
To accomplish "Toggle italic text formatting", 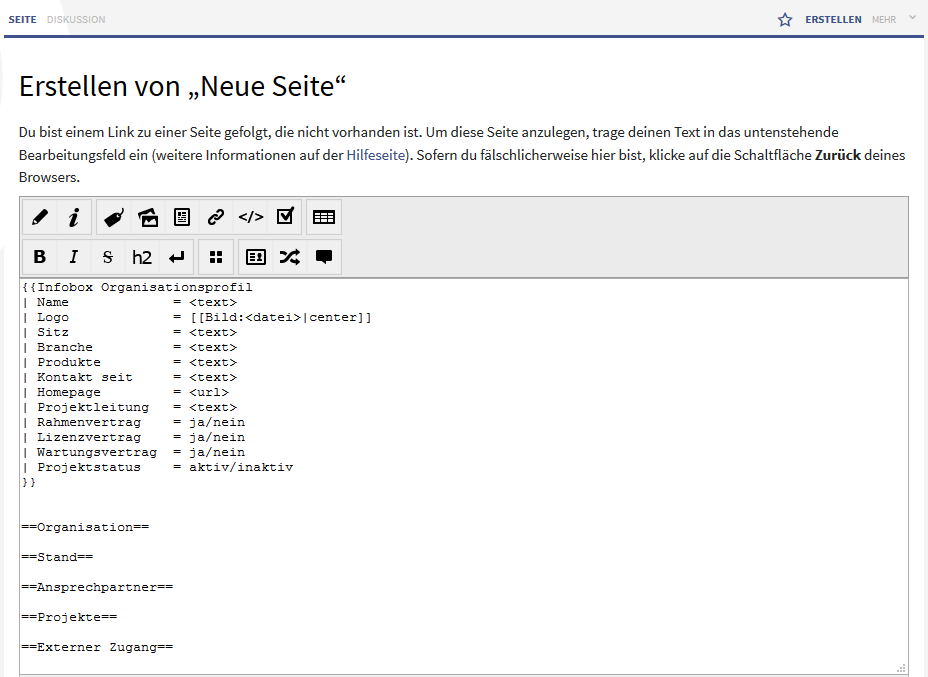I will [74, 257].
